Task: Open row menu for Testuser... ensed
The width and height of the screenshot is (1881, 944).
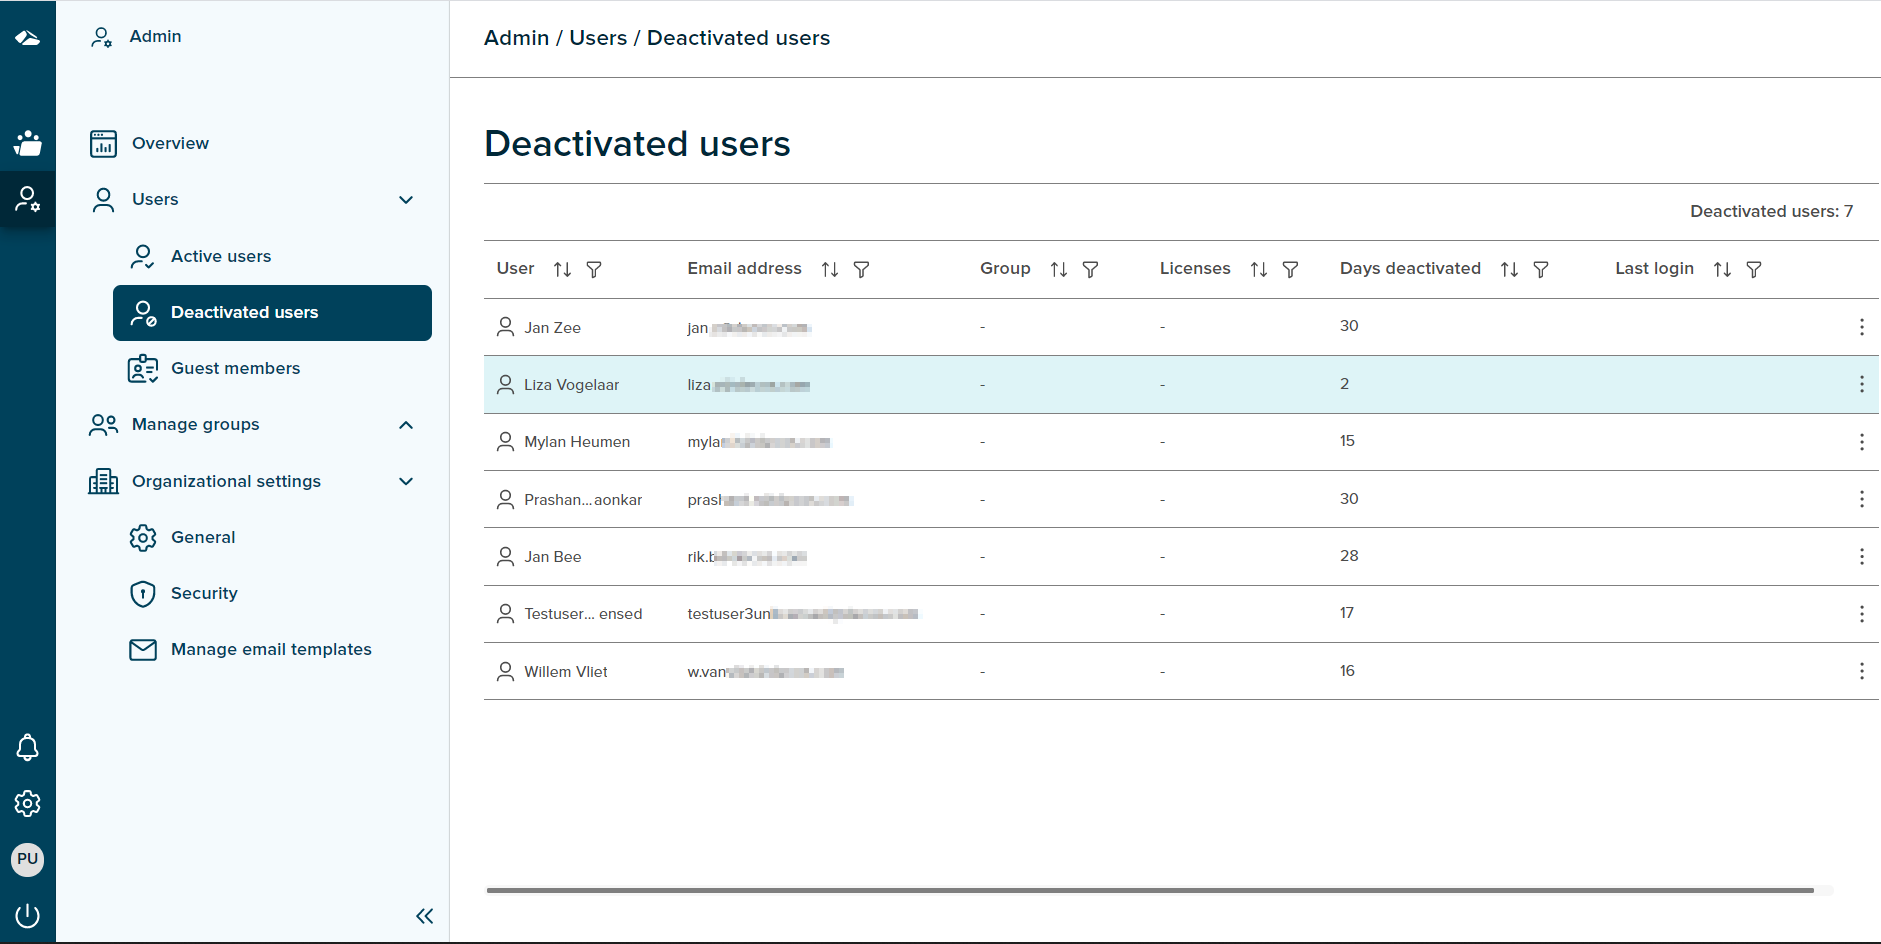Action: 1861,614
